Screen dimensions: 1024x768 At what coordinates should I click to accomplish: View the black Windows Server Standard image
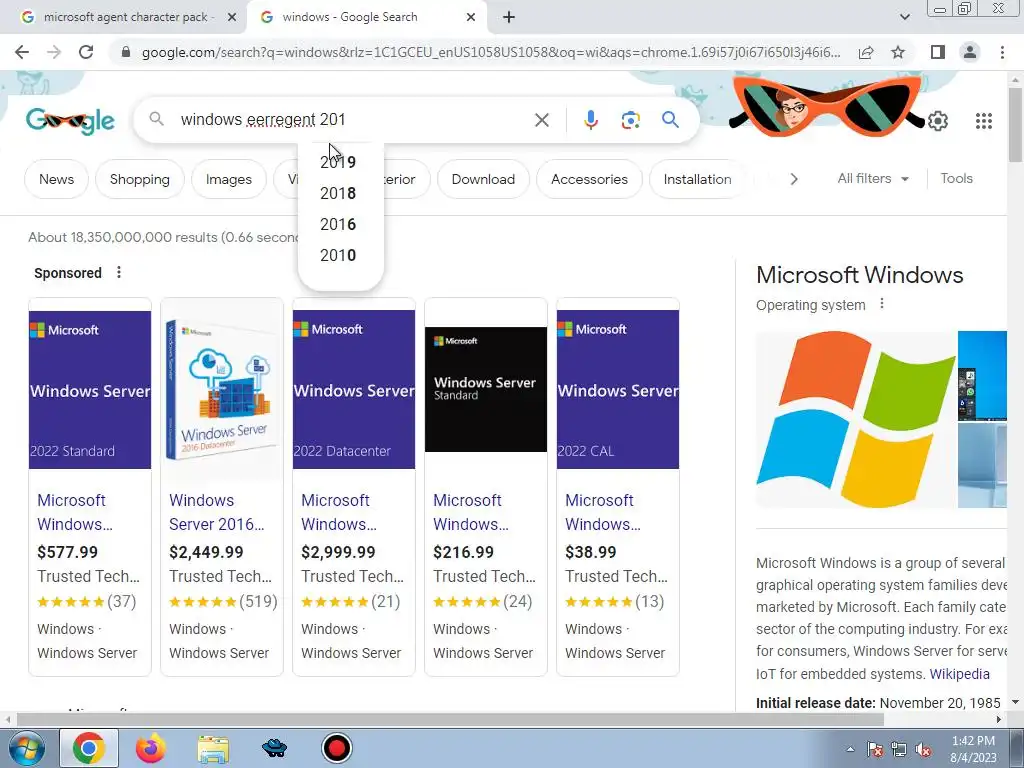click(x=486, y=389)
